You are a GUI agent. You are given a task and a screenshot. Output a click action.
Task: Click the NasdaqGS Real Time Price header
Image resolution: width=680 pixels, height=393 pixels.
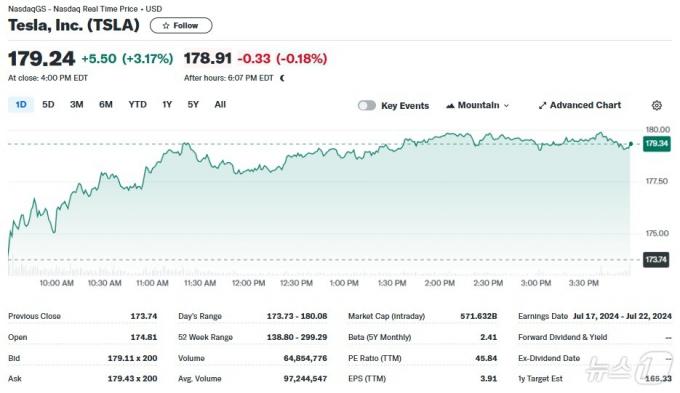(85, 9)
